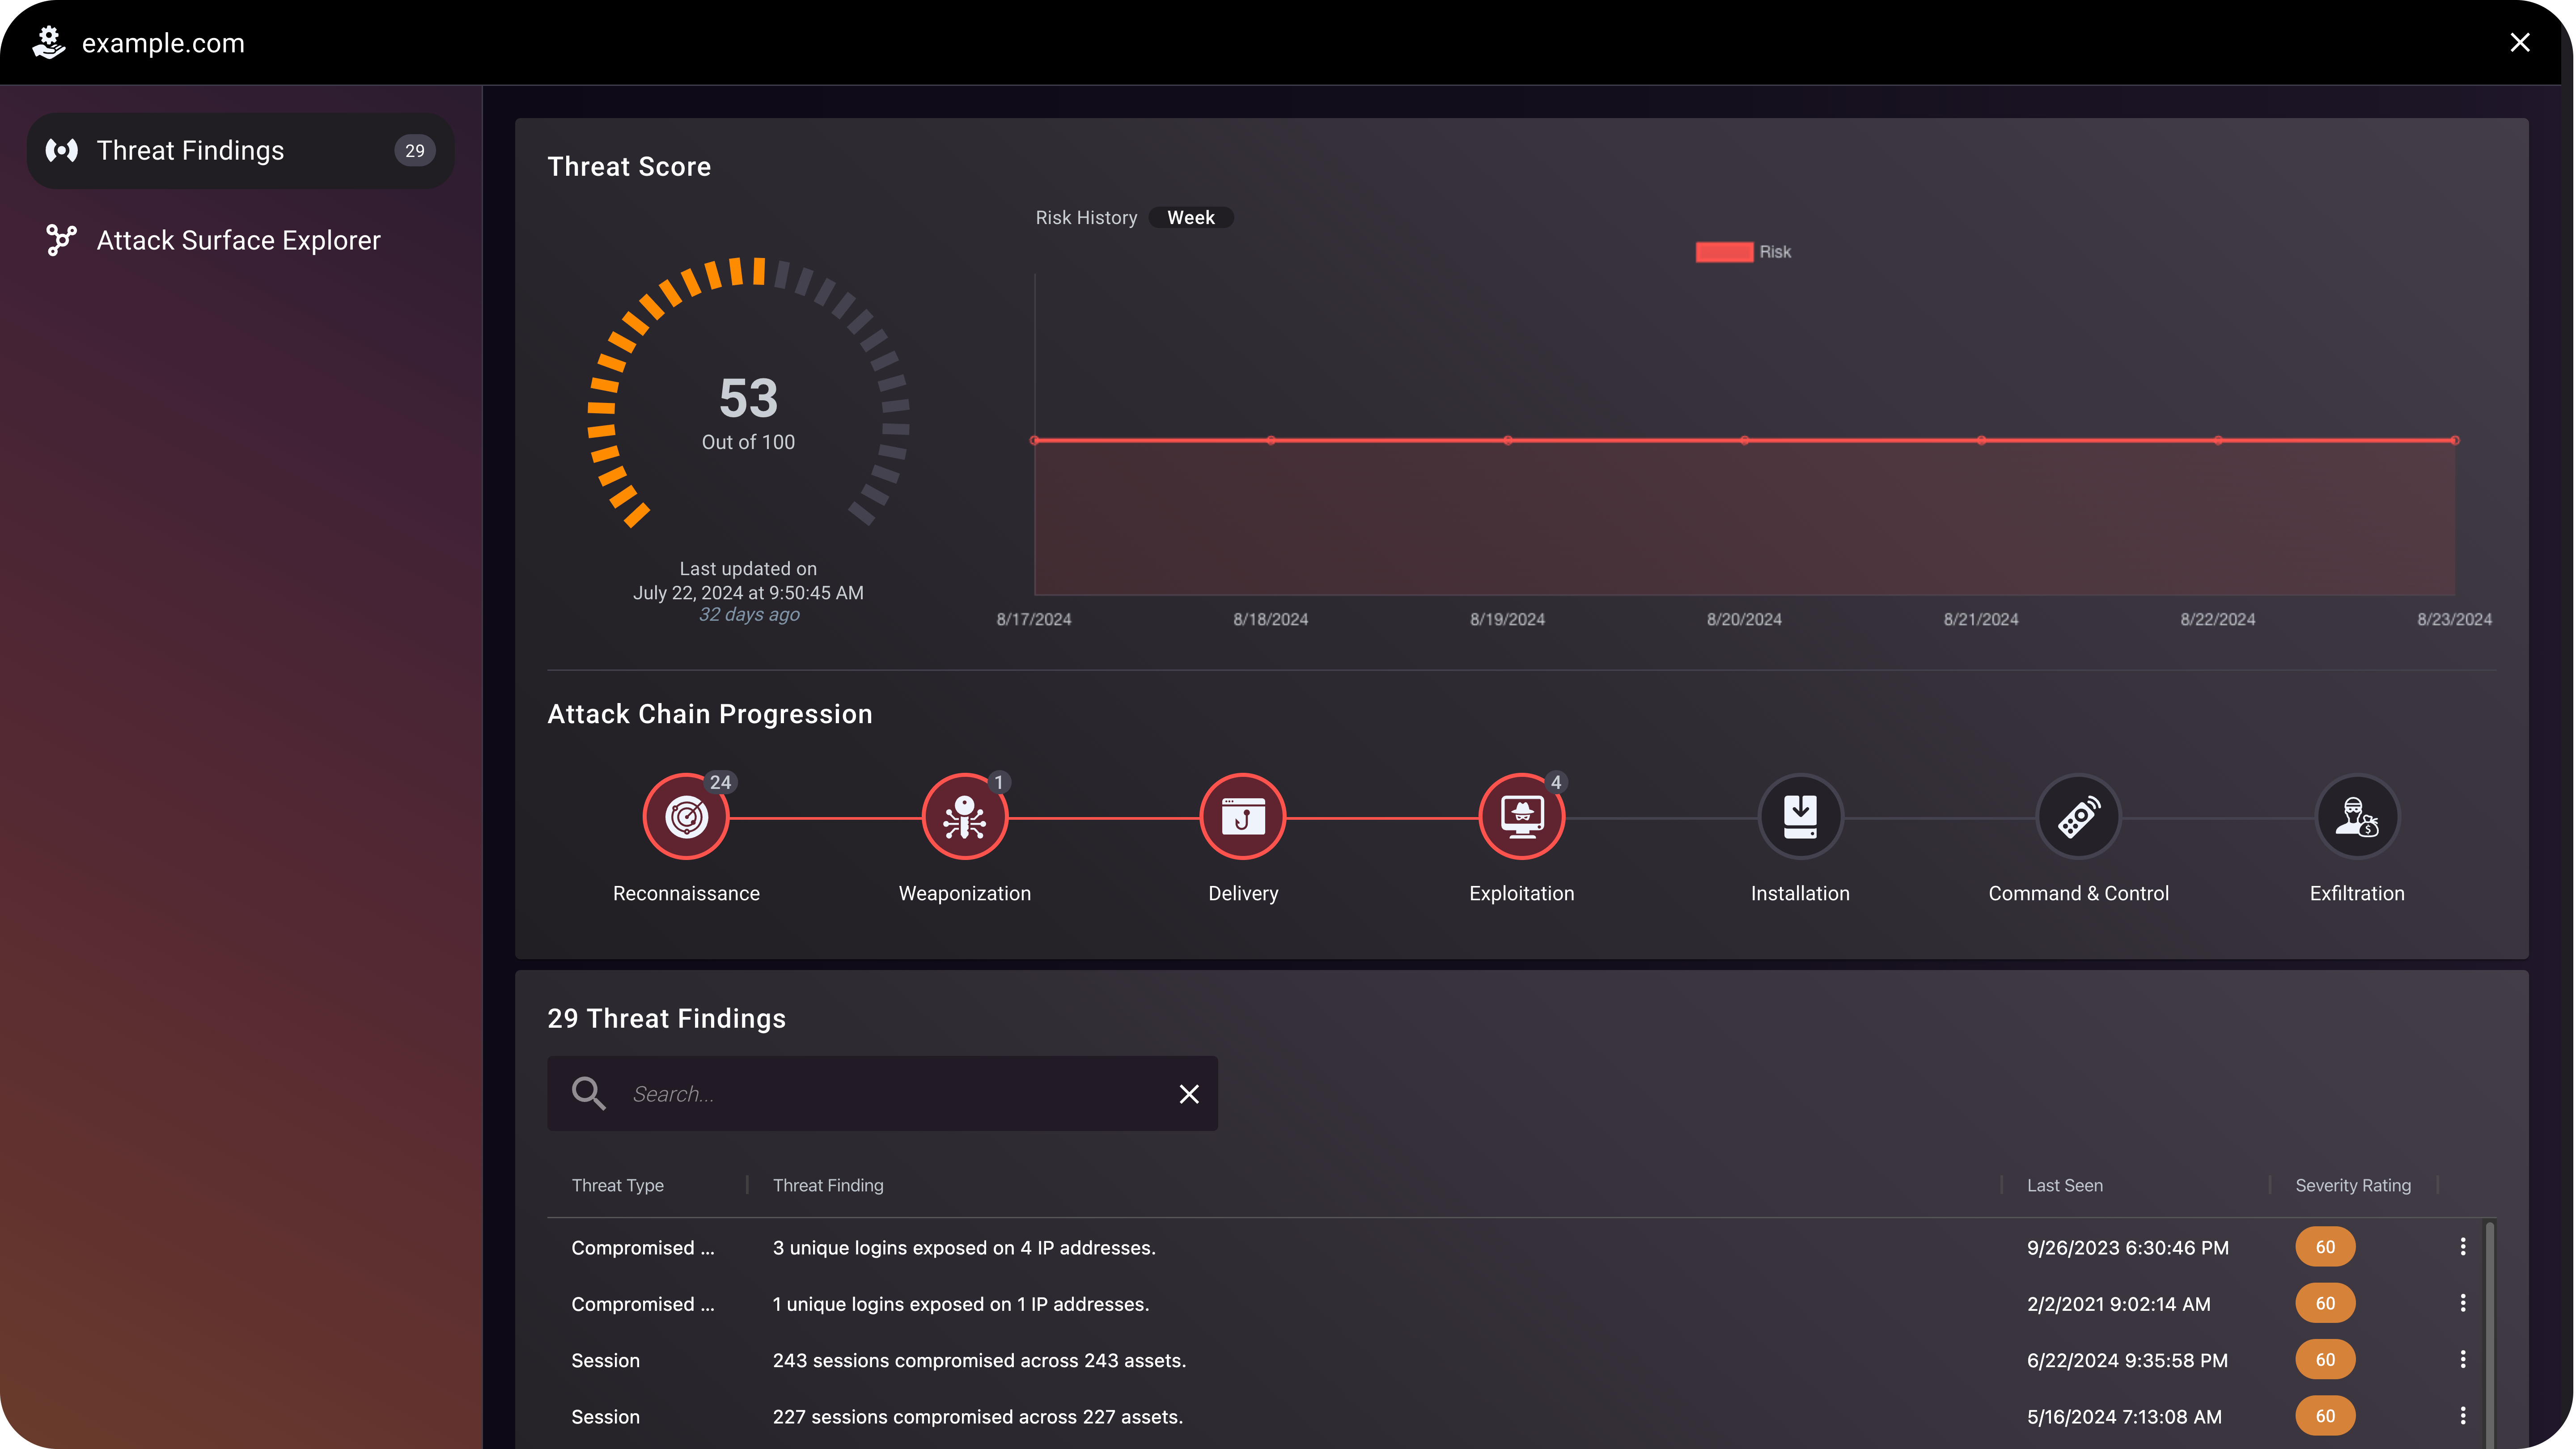Focus the threat findings Search field
2576x1449 pixels.
coord(882,1093)
